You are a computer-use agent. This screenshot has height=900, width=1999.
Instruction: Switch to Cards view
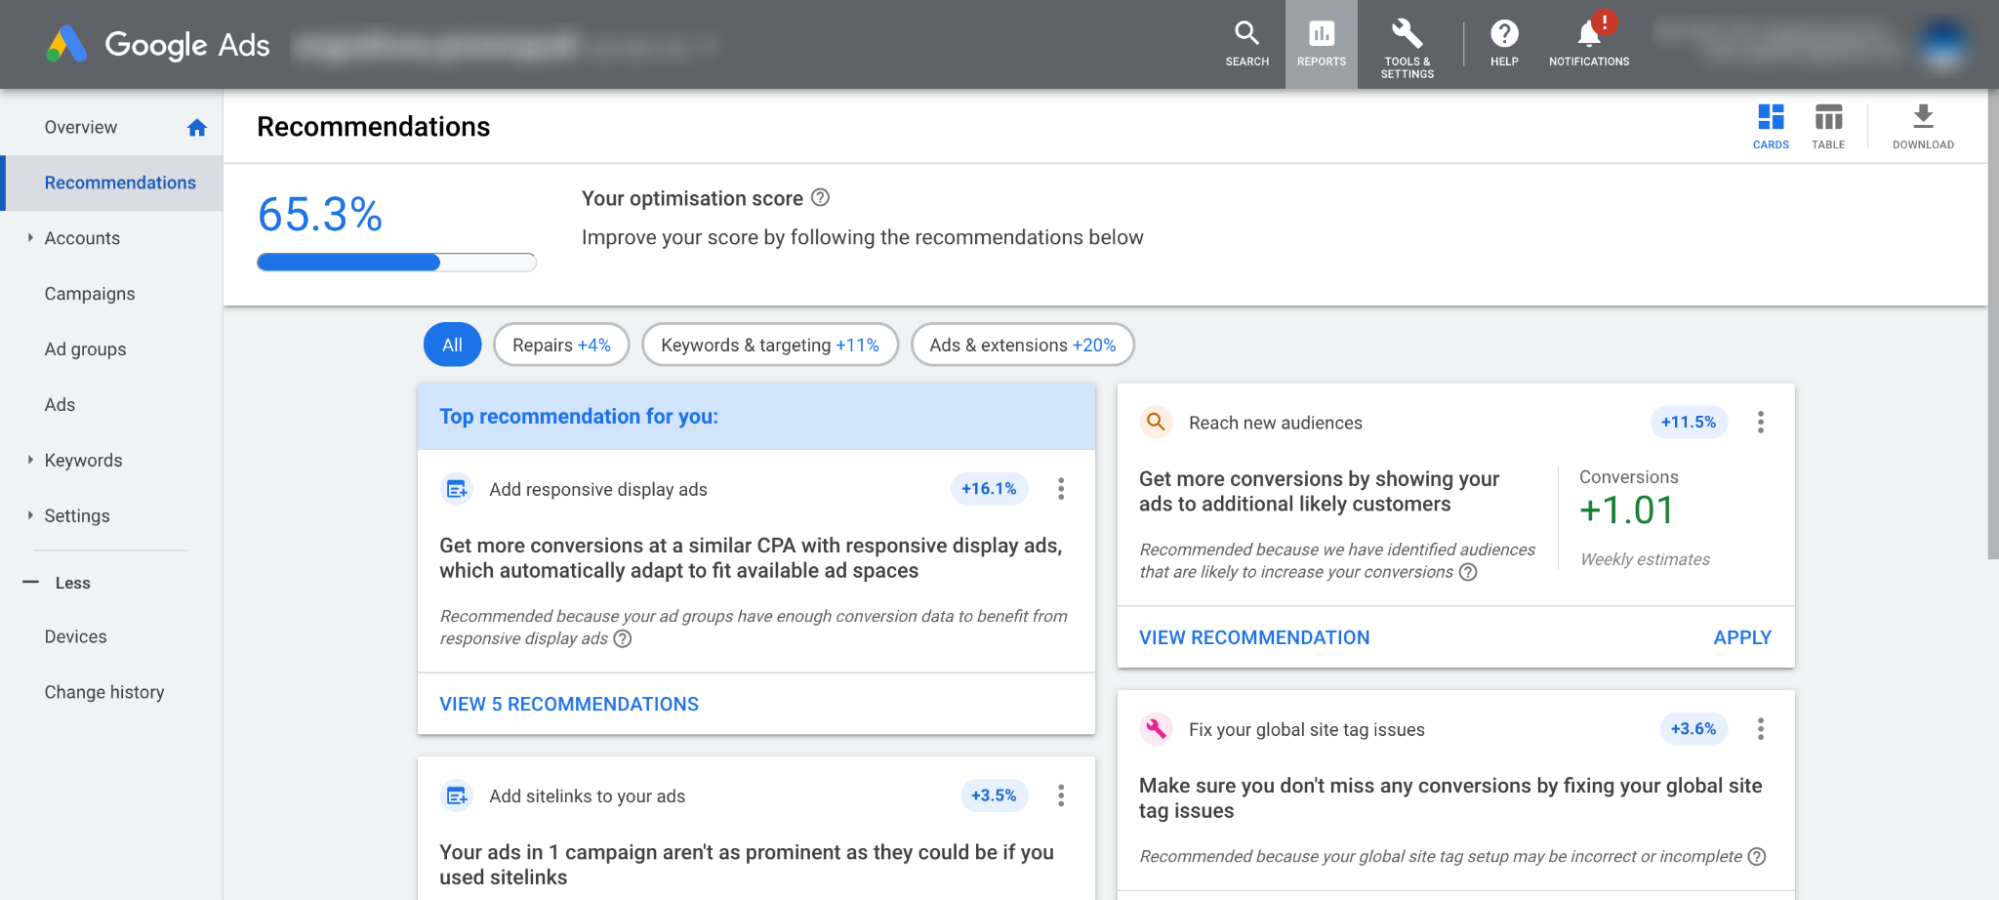click(x=1770, y=126)
